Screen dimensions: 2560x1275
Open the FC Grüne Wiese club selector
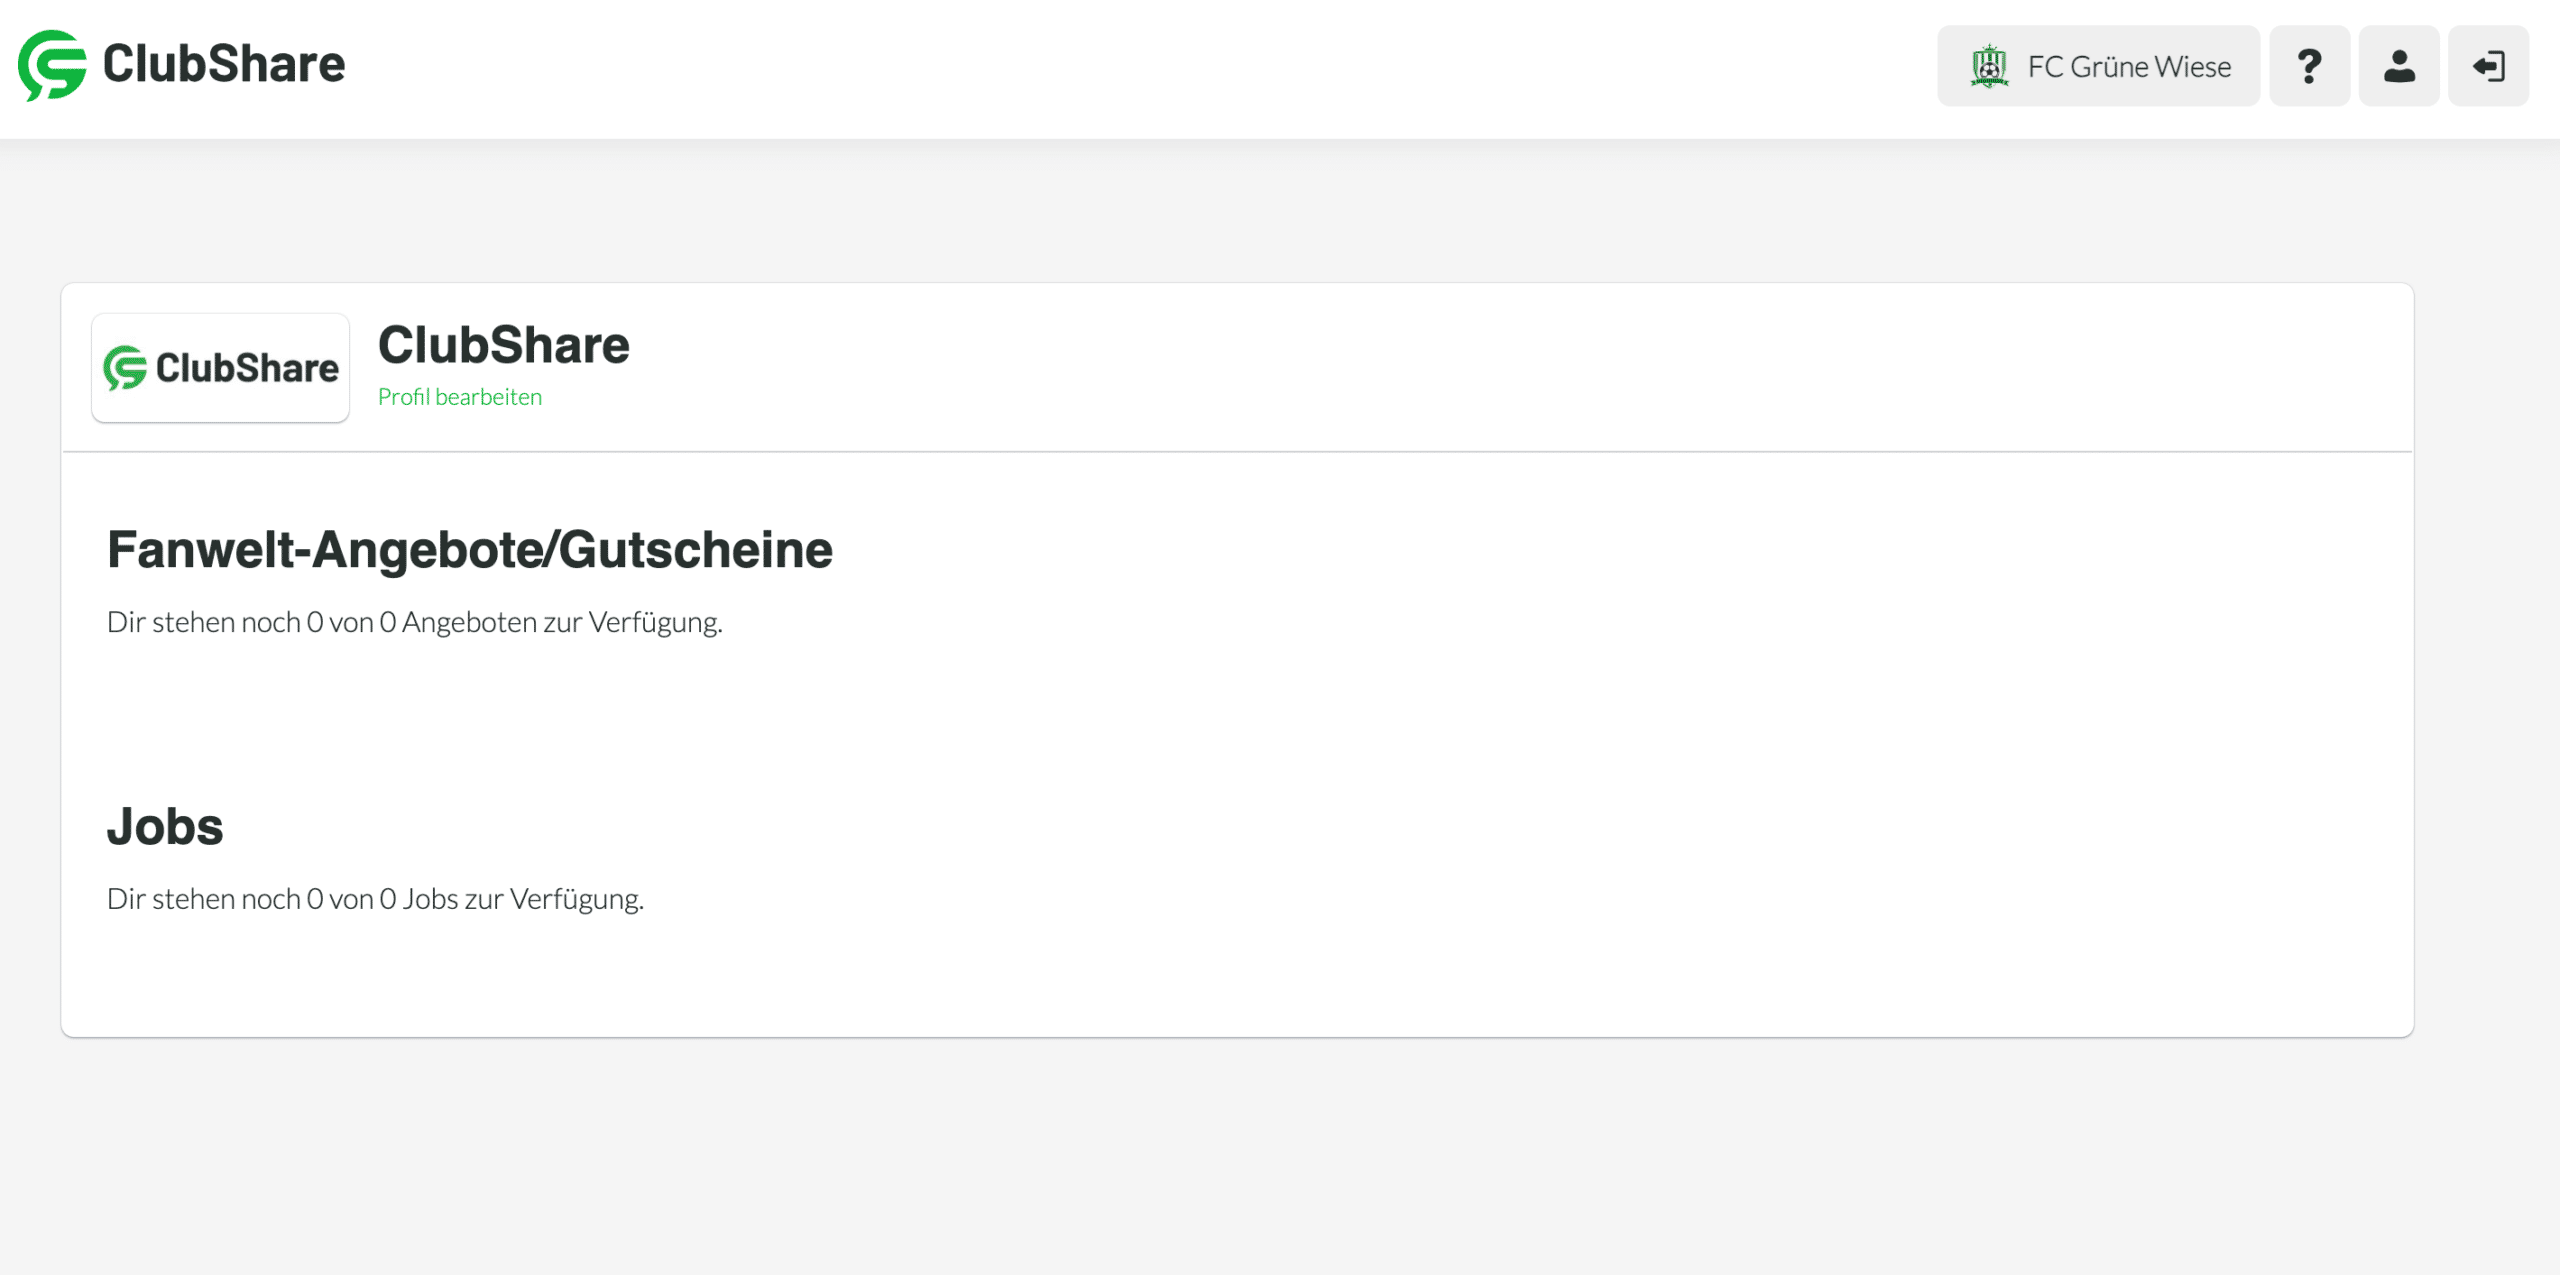click(x=2098, y=66)
